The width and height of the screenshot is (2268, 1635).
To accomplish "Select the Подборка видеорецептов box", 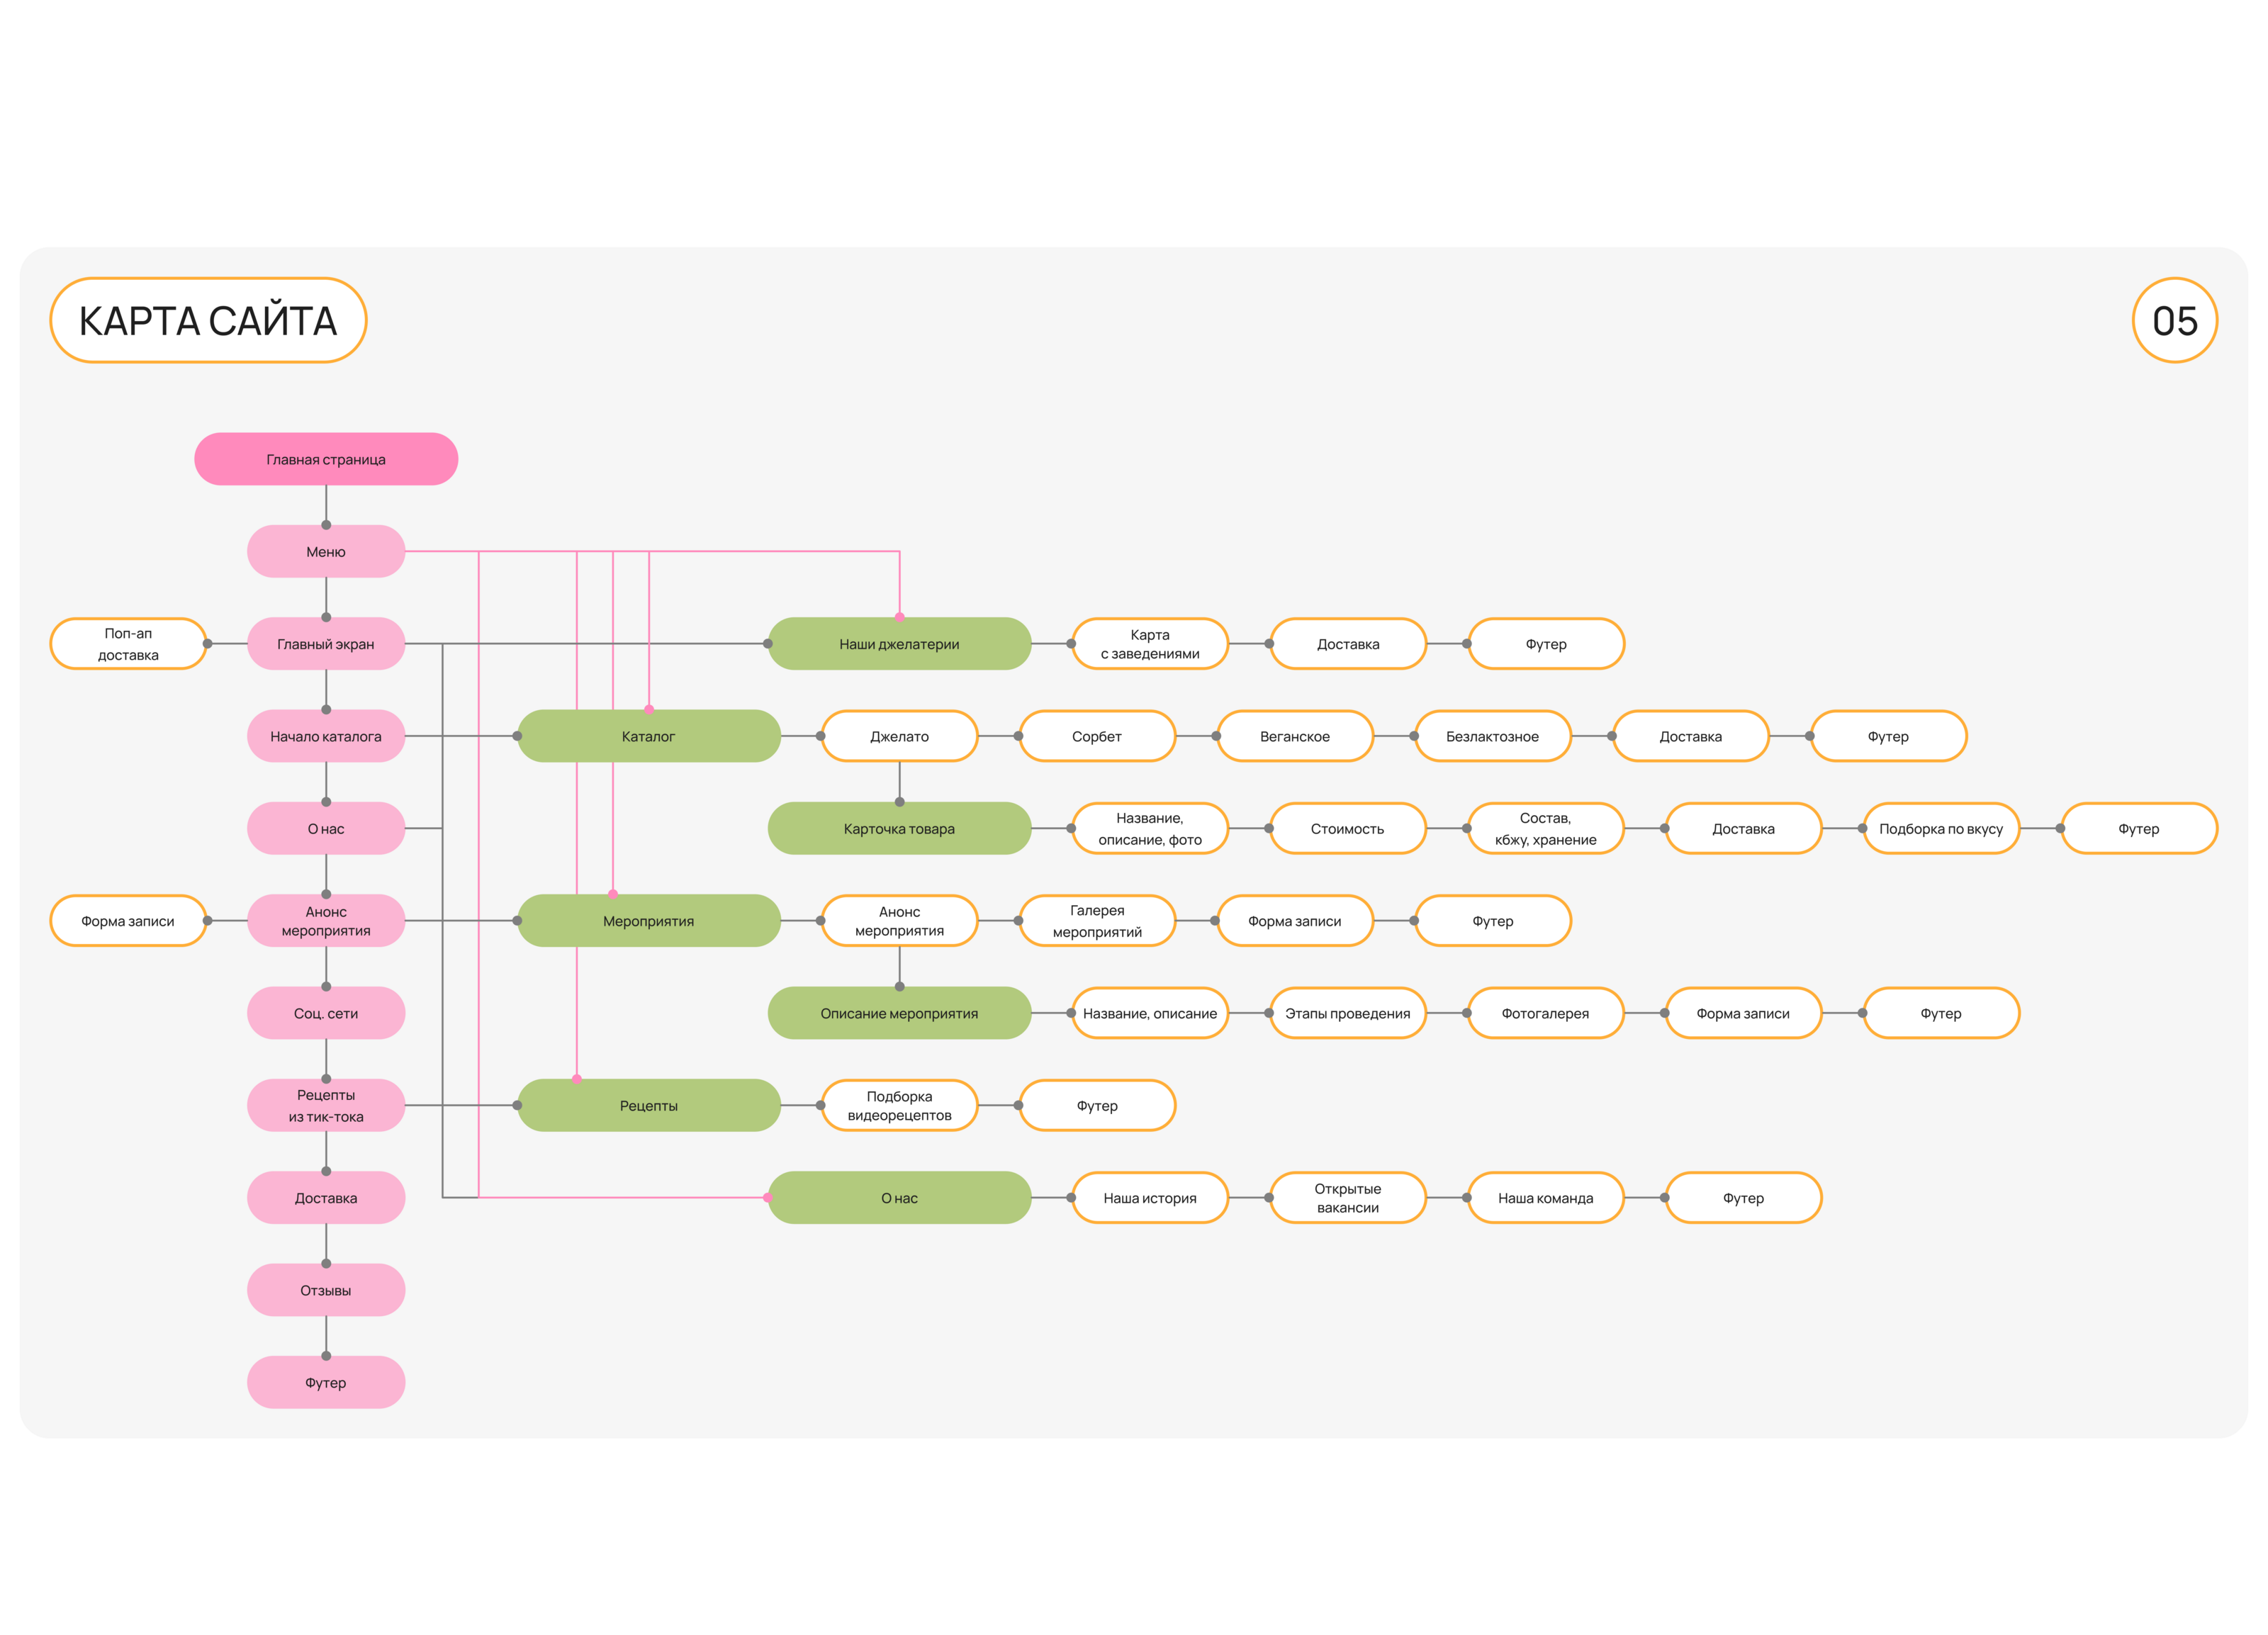I will [x=898, y=1105].
